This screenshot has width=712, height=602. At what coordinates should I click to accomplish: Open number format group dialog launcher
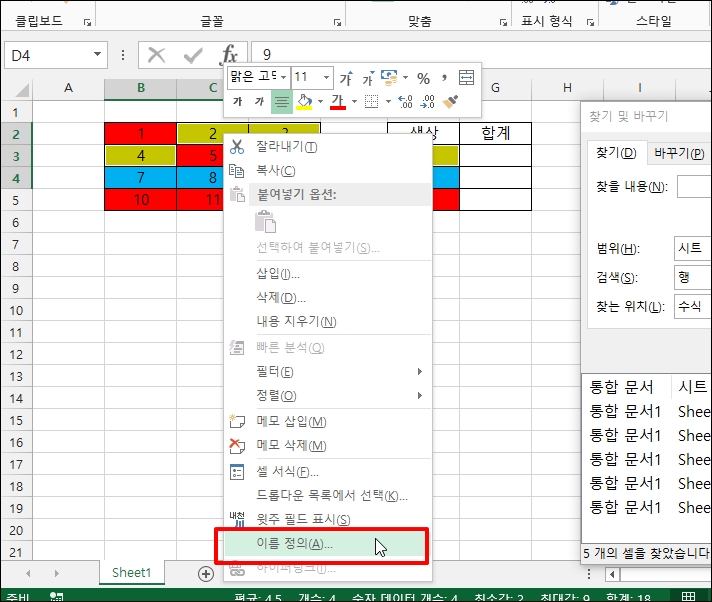(590, 22)
